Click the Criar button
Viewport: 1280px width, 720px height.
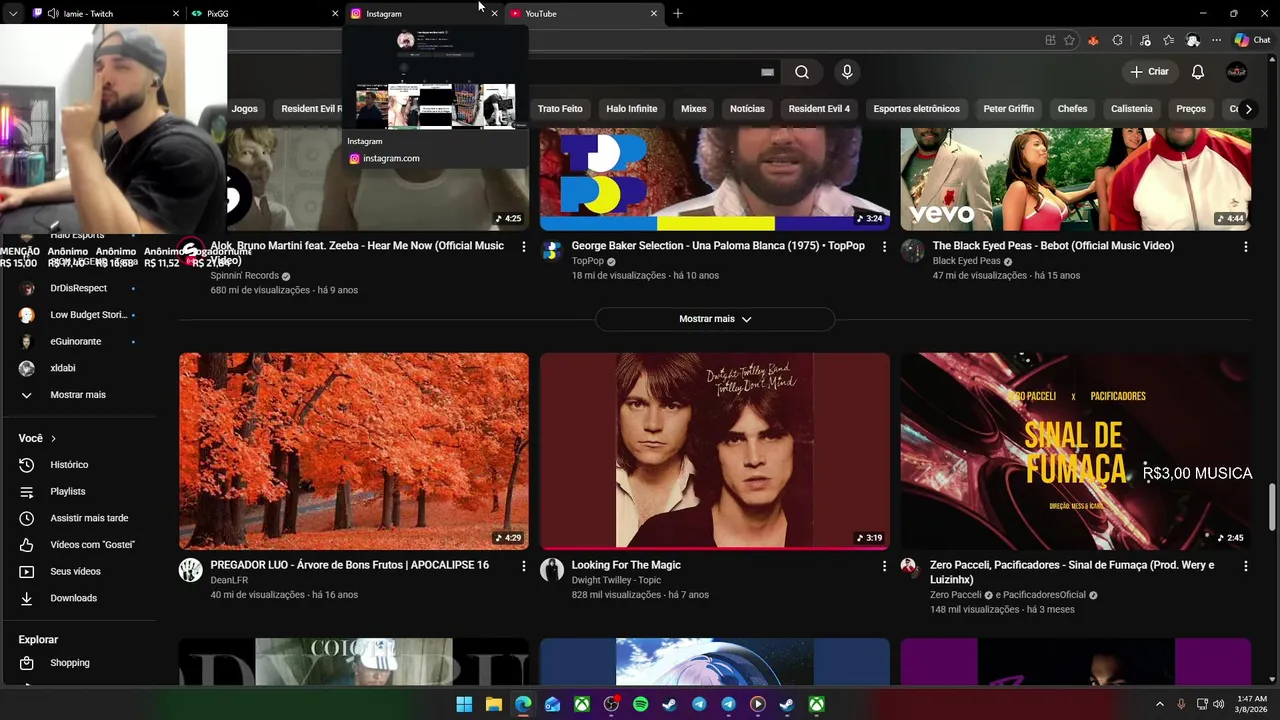pyautogui.click(x=1149, y=72)
